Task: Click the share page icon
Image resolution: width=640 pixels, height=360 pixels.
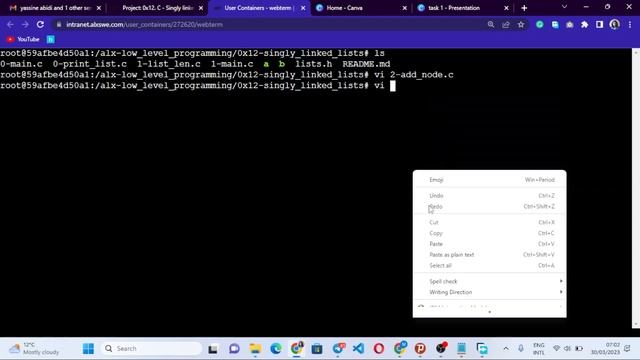Action: pyautogui.click(x=506, y=24)
